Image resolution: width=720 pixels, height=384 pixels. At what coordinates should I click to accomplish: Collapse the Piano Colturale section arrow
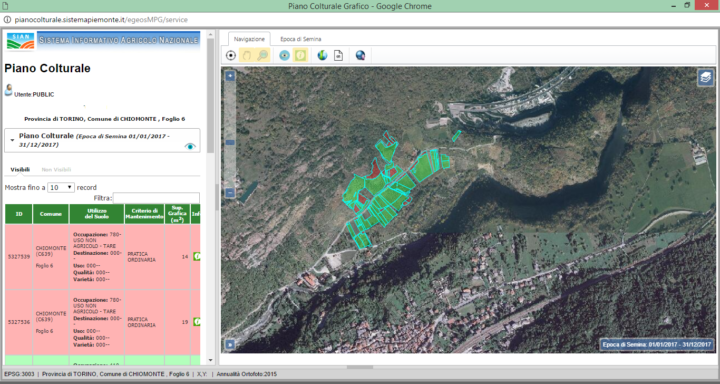point(12,140)
